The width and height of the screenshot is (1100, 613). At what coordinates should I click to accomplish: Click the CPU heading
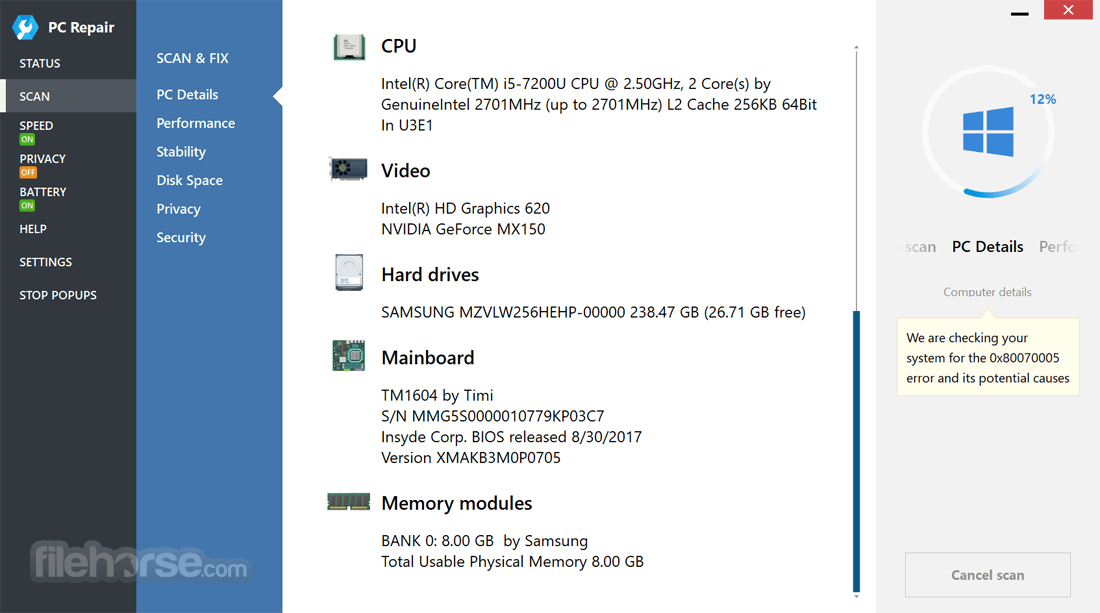tap(398, 46)
